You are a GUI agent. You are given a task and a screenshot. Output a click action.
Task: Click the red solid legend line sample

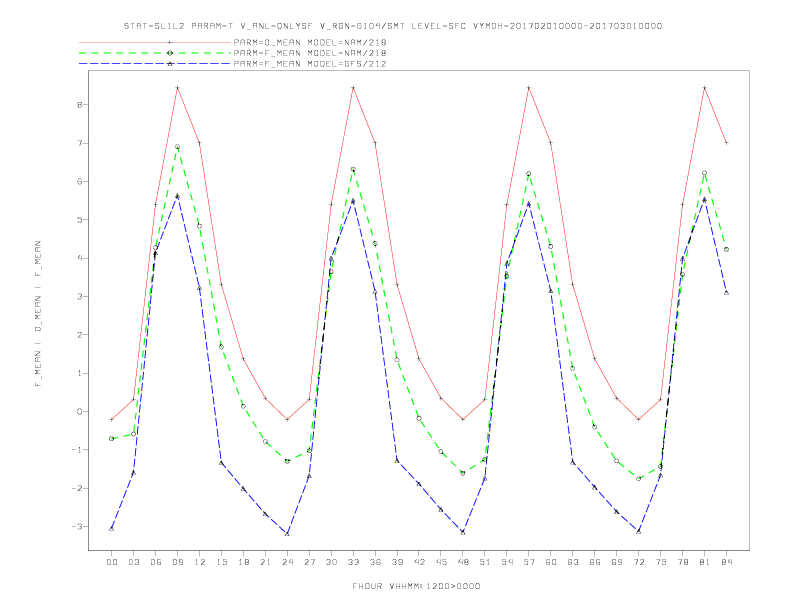(155, 42)
